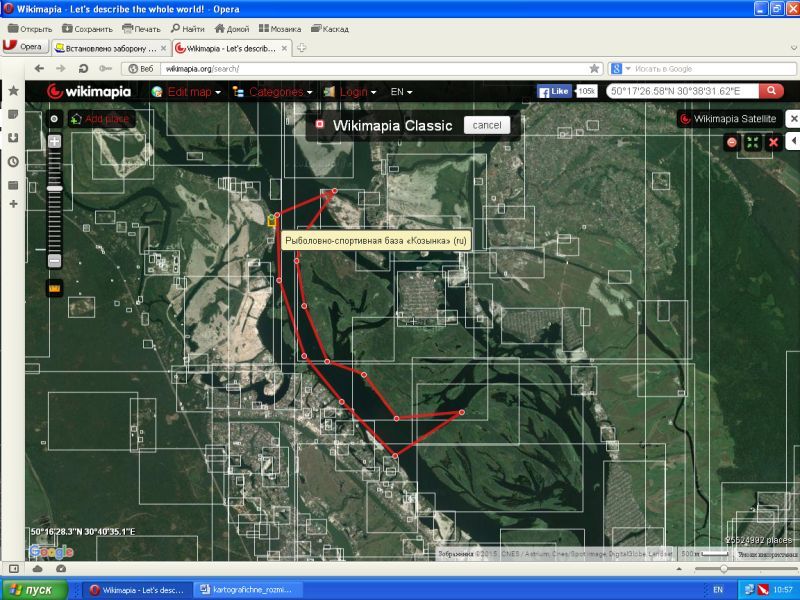Click the red search magnifier button

771,91
